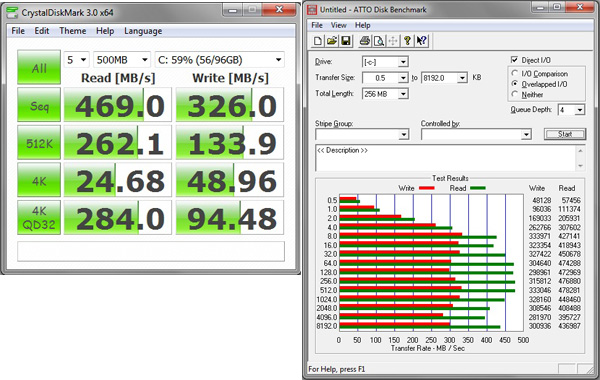Open ATTO View menu
Screen dimensions: 600x380
(x=339, y=25)
